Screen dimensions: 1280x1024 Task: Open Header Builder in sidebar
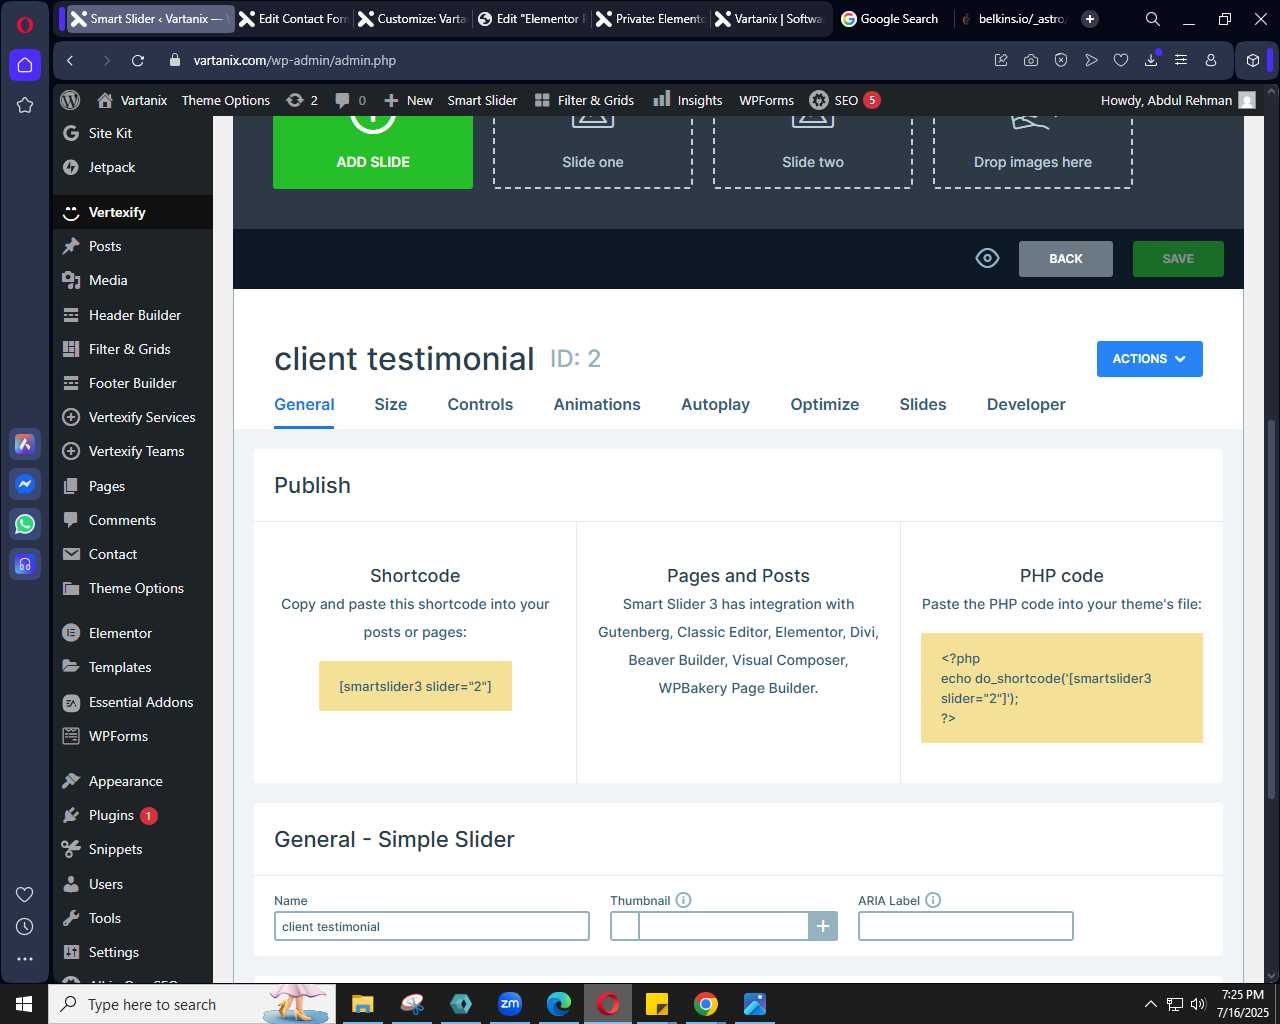(x=132, y=315)
